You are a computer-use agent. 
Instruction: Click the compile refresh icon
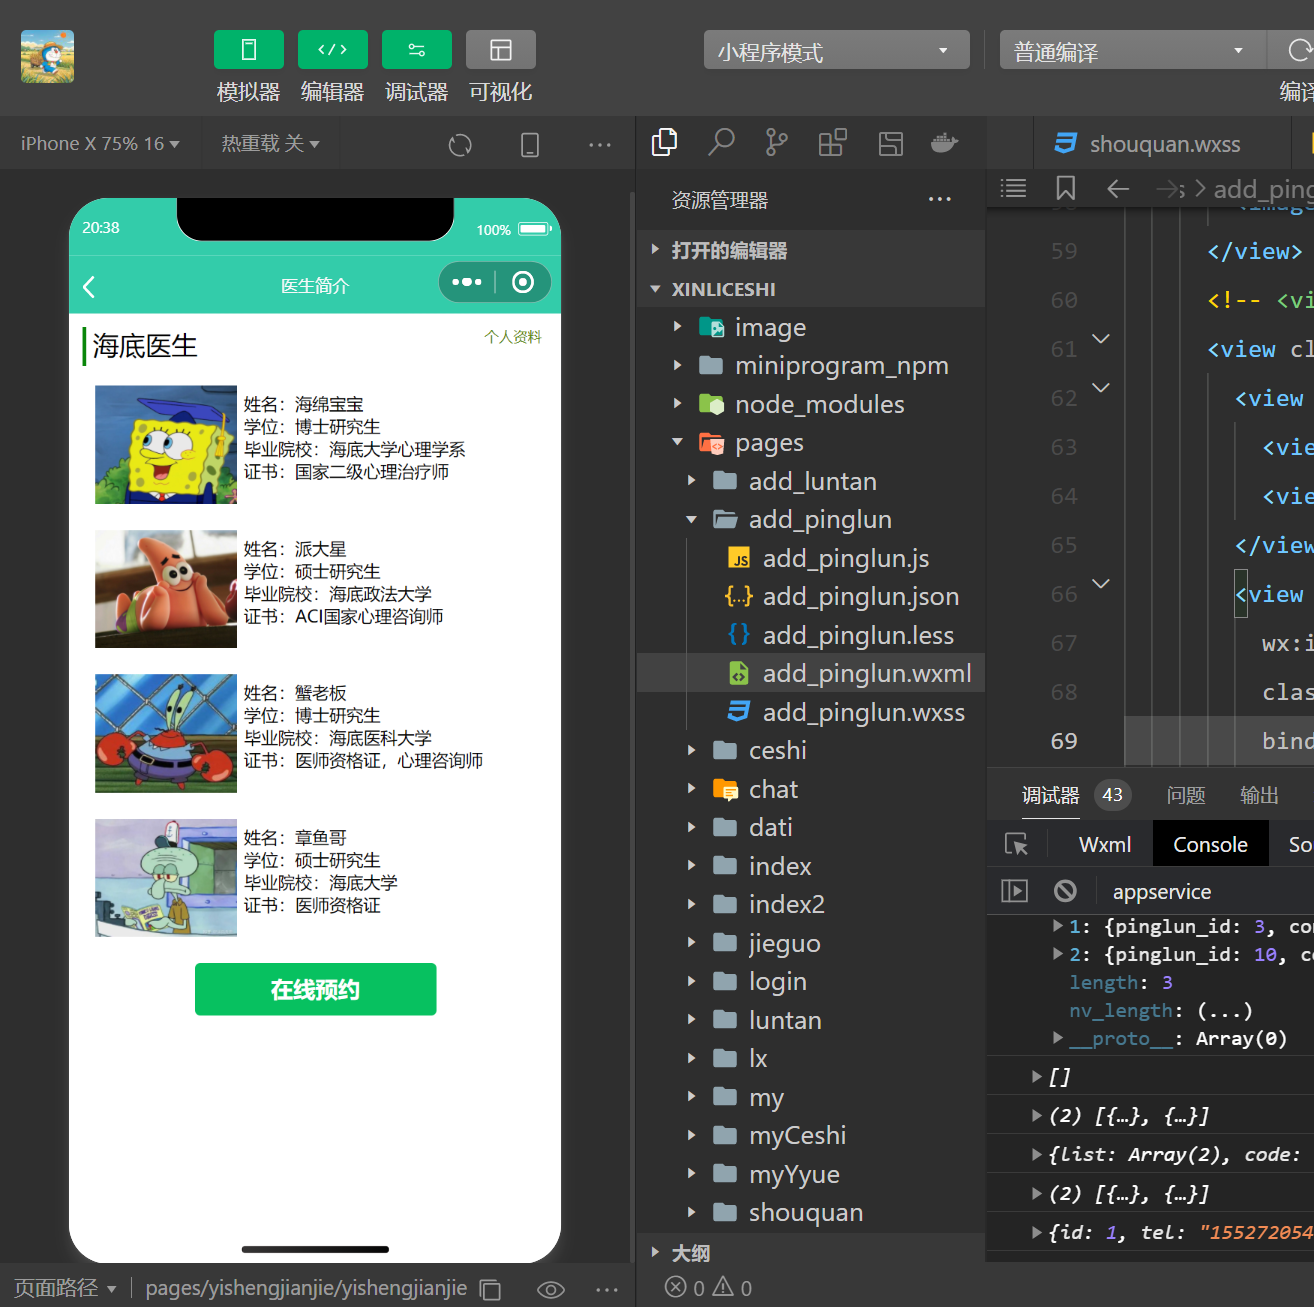1299,50
